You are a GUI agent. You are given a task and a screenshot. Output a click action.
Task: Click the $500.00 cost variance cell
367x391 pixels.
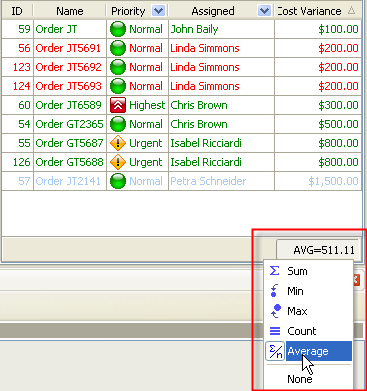(x=318, y=124)
